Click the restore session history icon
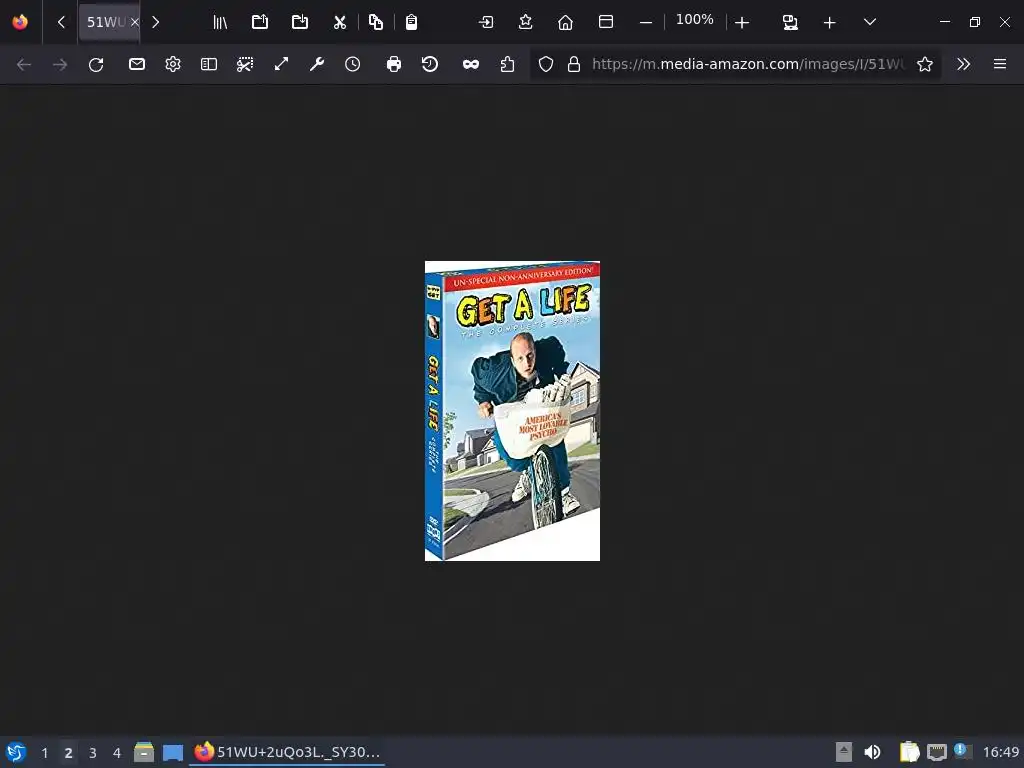Screen dimensions: 1024x768 [x=430, y=64]
